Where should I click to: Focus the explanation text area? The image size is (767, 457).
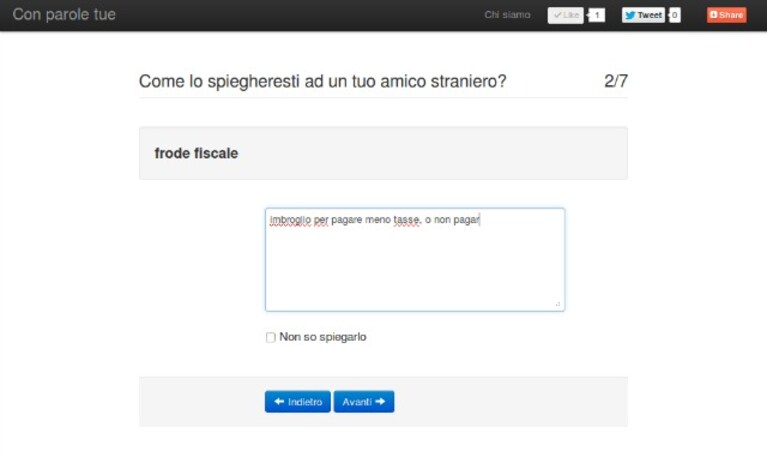click(415, 260)
